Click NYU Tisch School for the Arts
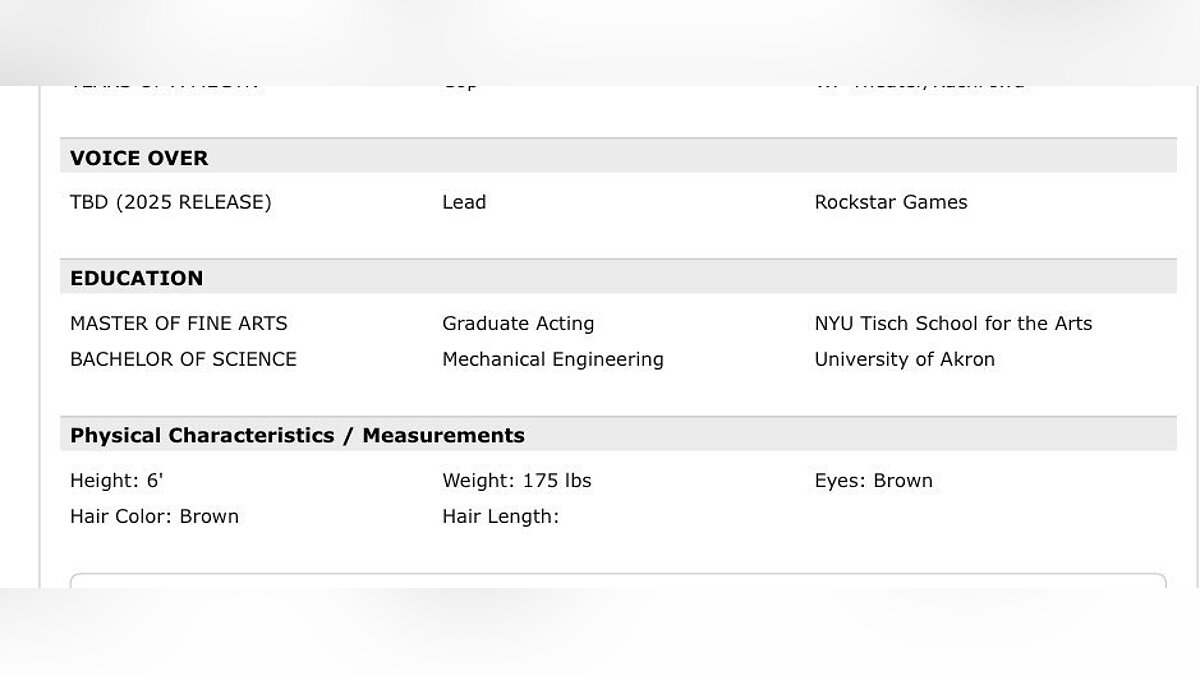This screenshot has height=675, width=1200. pos(953,323)
